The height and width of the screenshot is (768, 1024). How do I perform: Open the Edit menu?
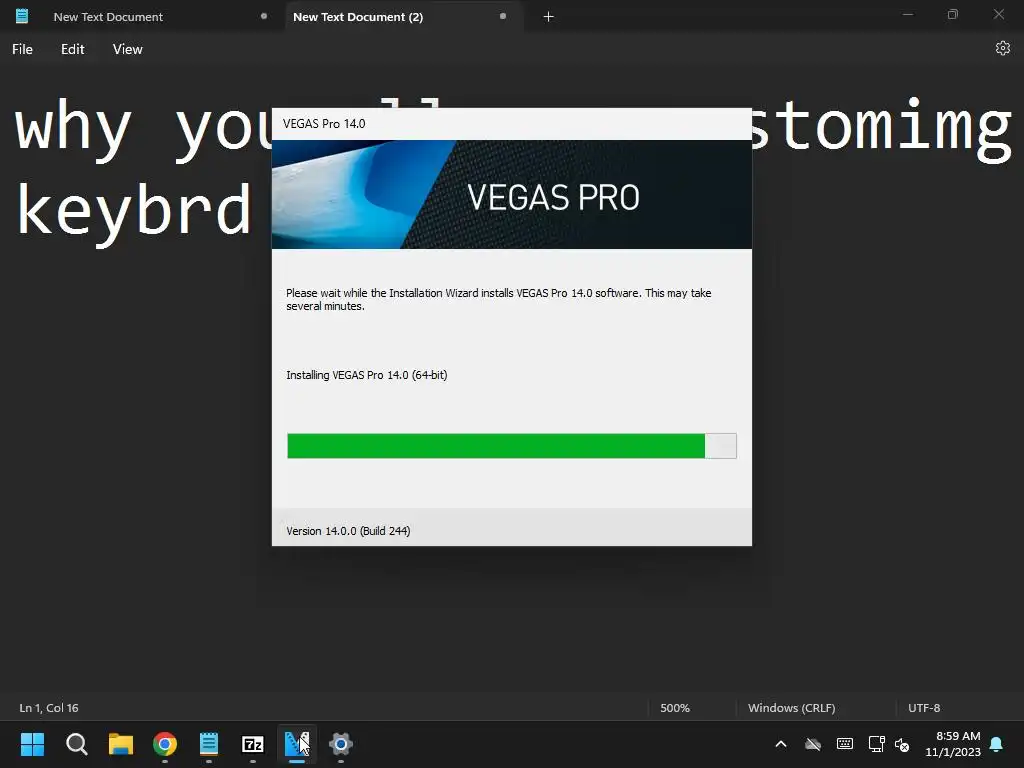click(x=72, y=50)
